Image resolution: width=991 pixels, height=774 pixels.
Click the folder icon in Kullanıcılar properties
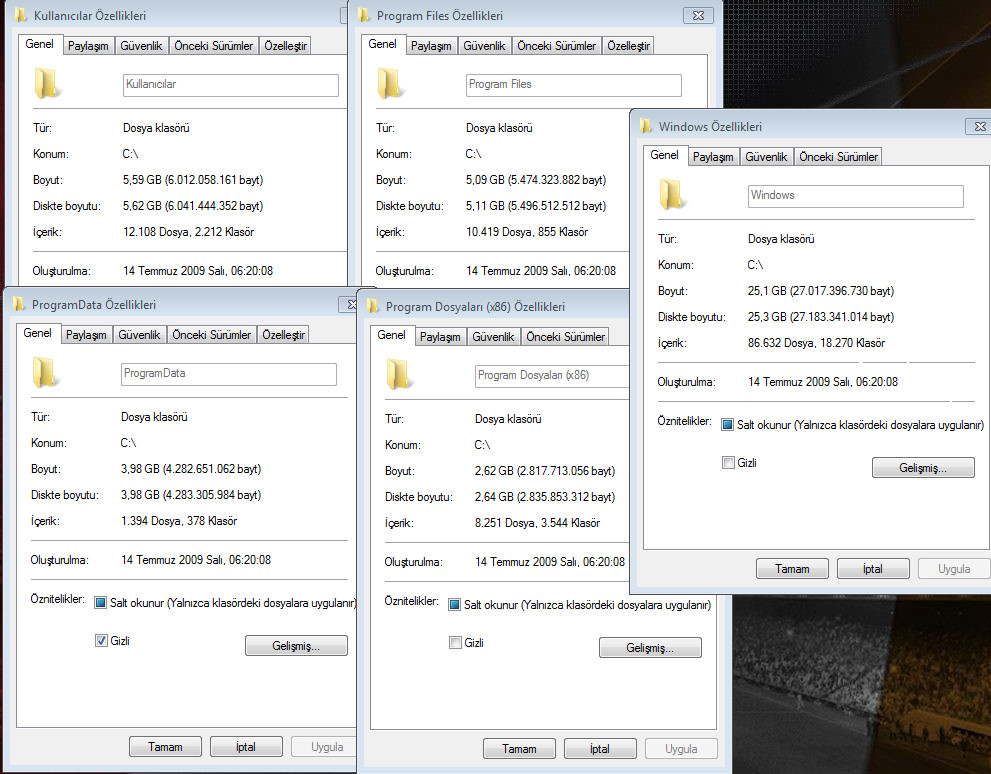[46, 84]
